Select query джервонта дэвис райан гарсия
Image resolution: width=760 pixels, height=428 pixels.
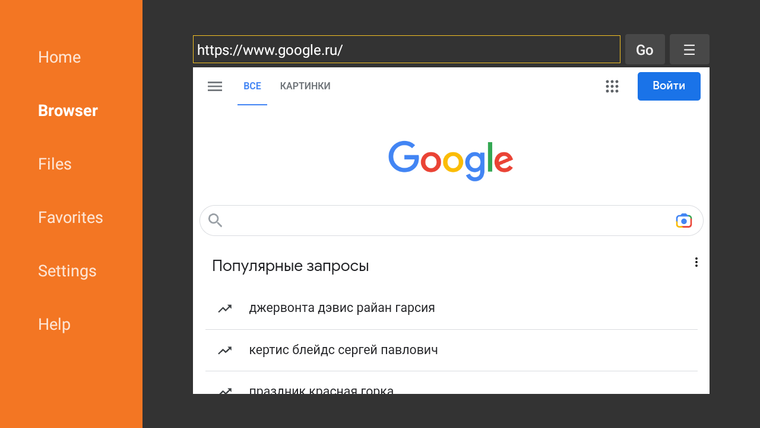342,308
